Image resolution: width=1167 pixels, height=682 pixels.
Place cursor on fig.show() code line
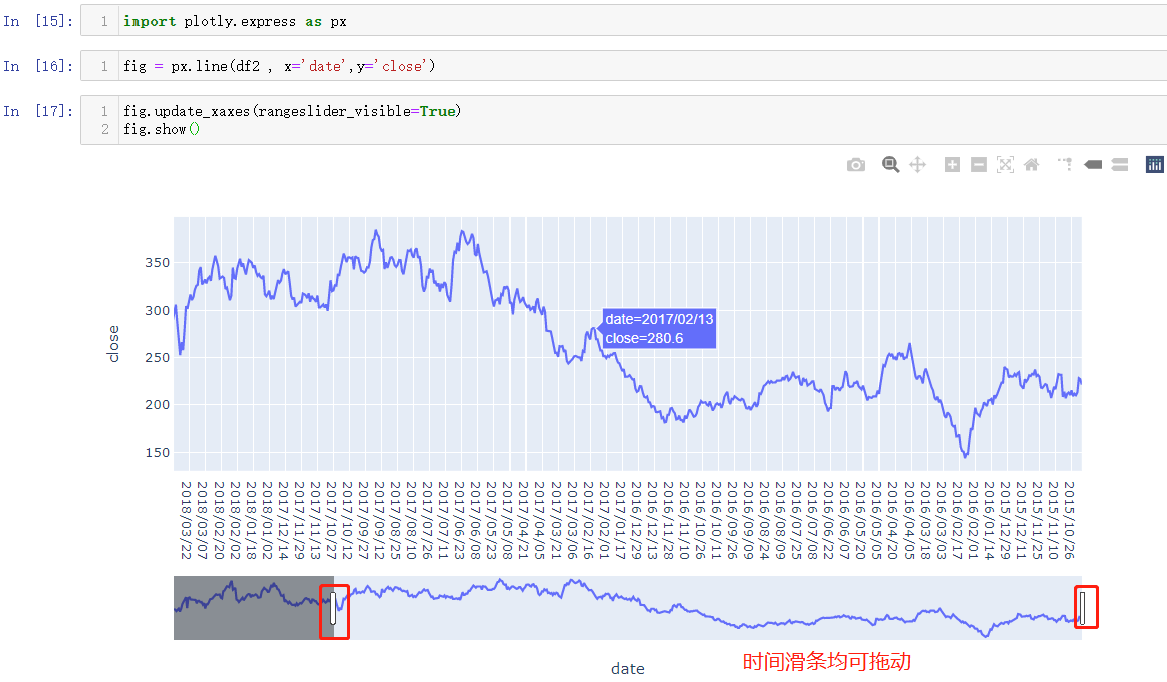pyautogui.click(x=162, y=130)
